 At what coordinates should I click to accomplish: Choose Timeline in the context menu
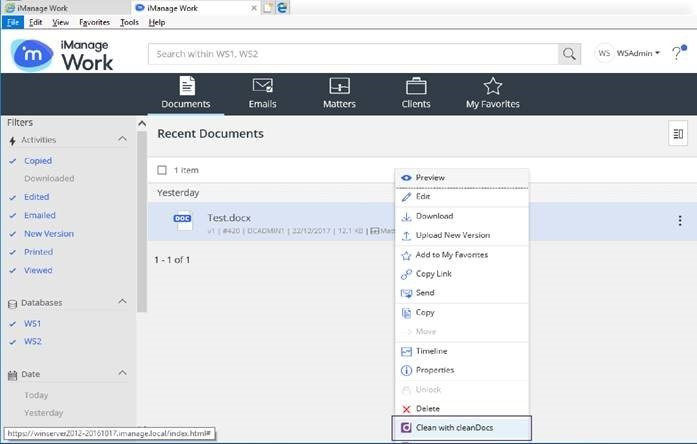pyautogui.click(x=461, y=352)
